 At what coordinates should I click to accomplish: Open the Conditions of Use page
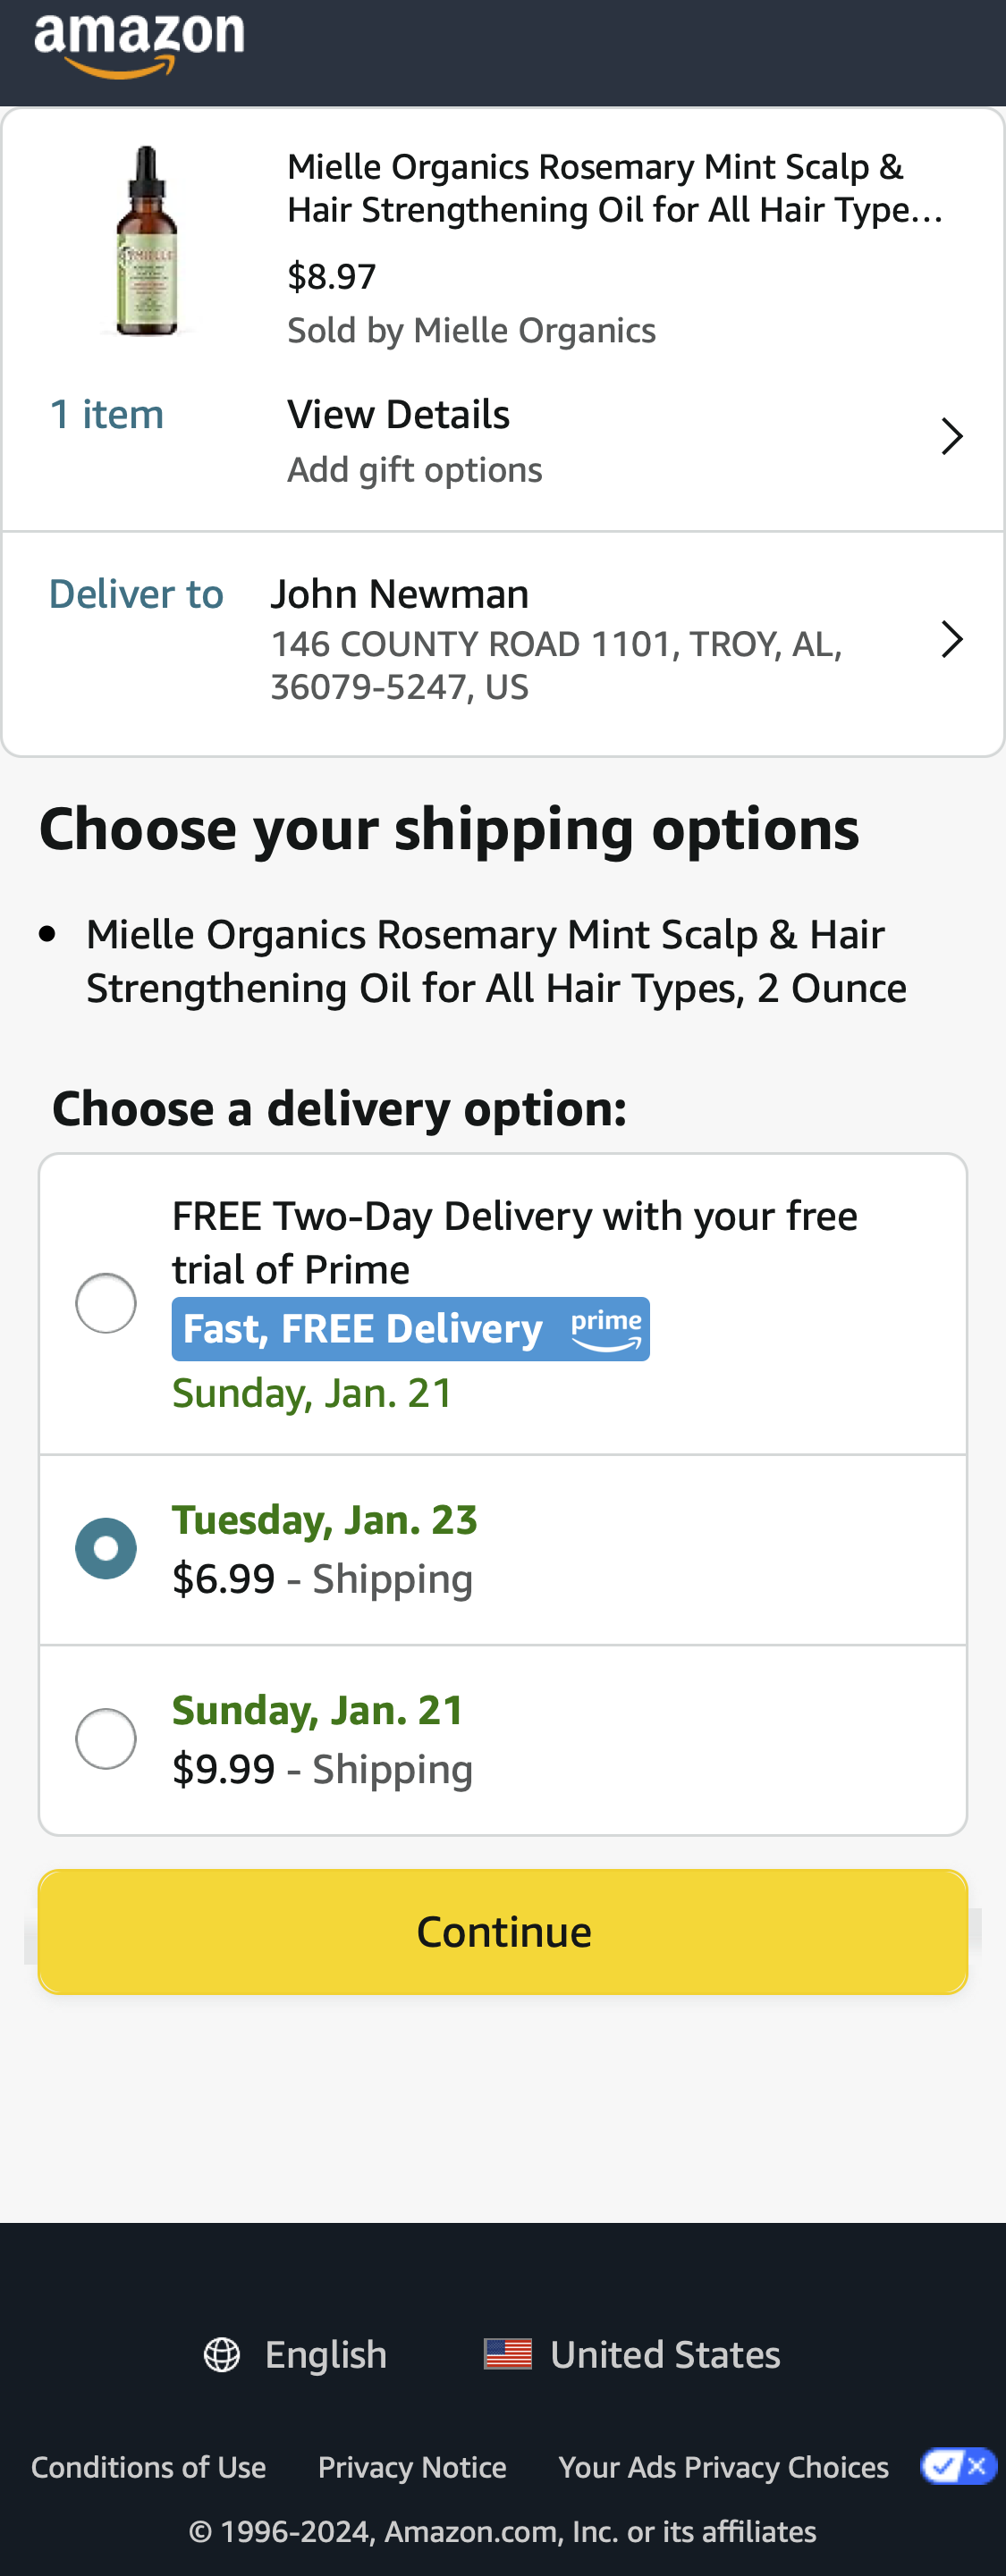click(x=148, y=2465)
